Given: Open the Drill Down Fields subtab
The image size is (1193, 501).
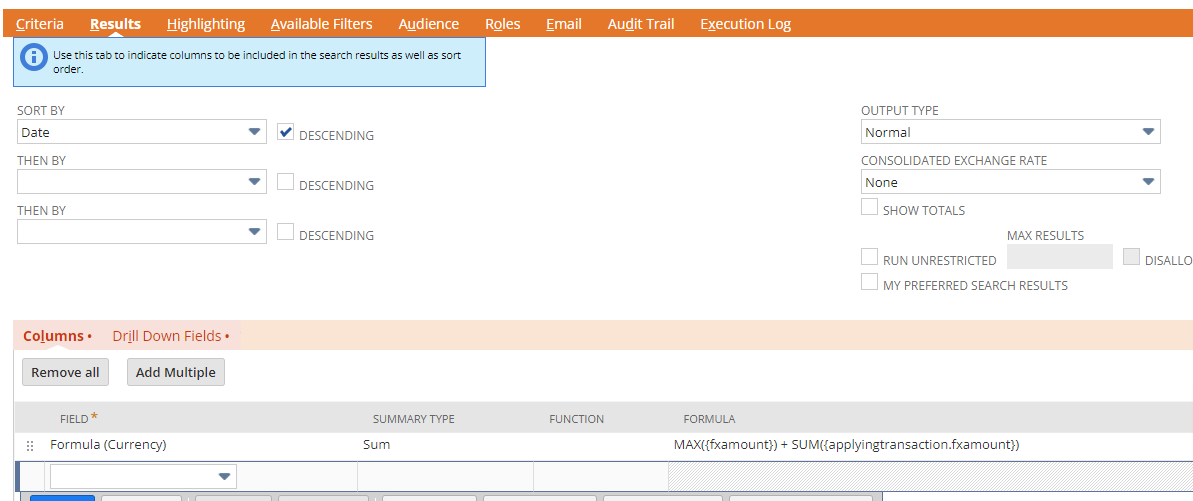Looking at the screenshot, I should click(170, 336).
